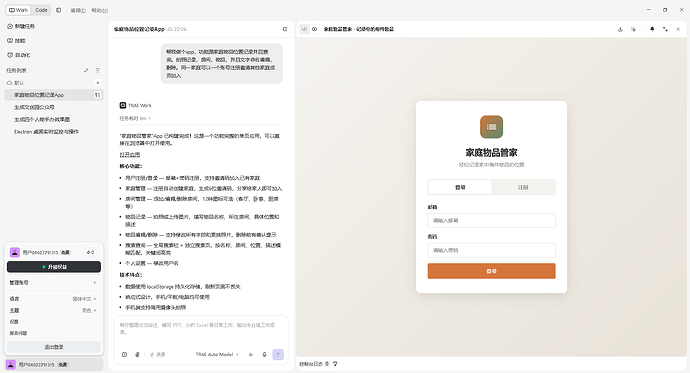
Task: Click the 控制台日志 console log label
Action: point(311,364)
